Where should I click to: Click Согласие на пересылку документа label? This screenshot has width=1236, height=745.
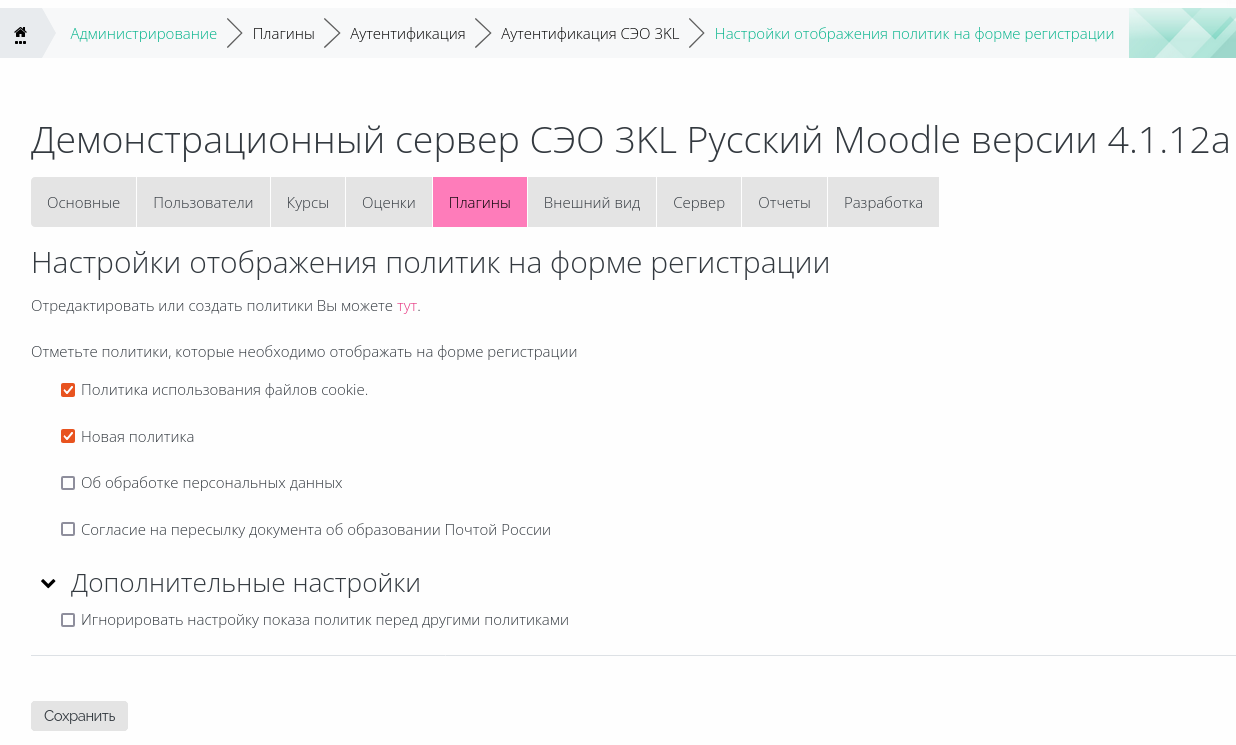[316, 530]
